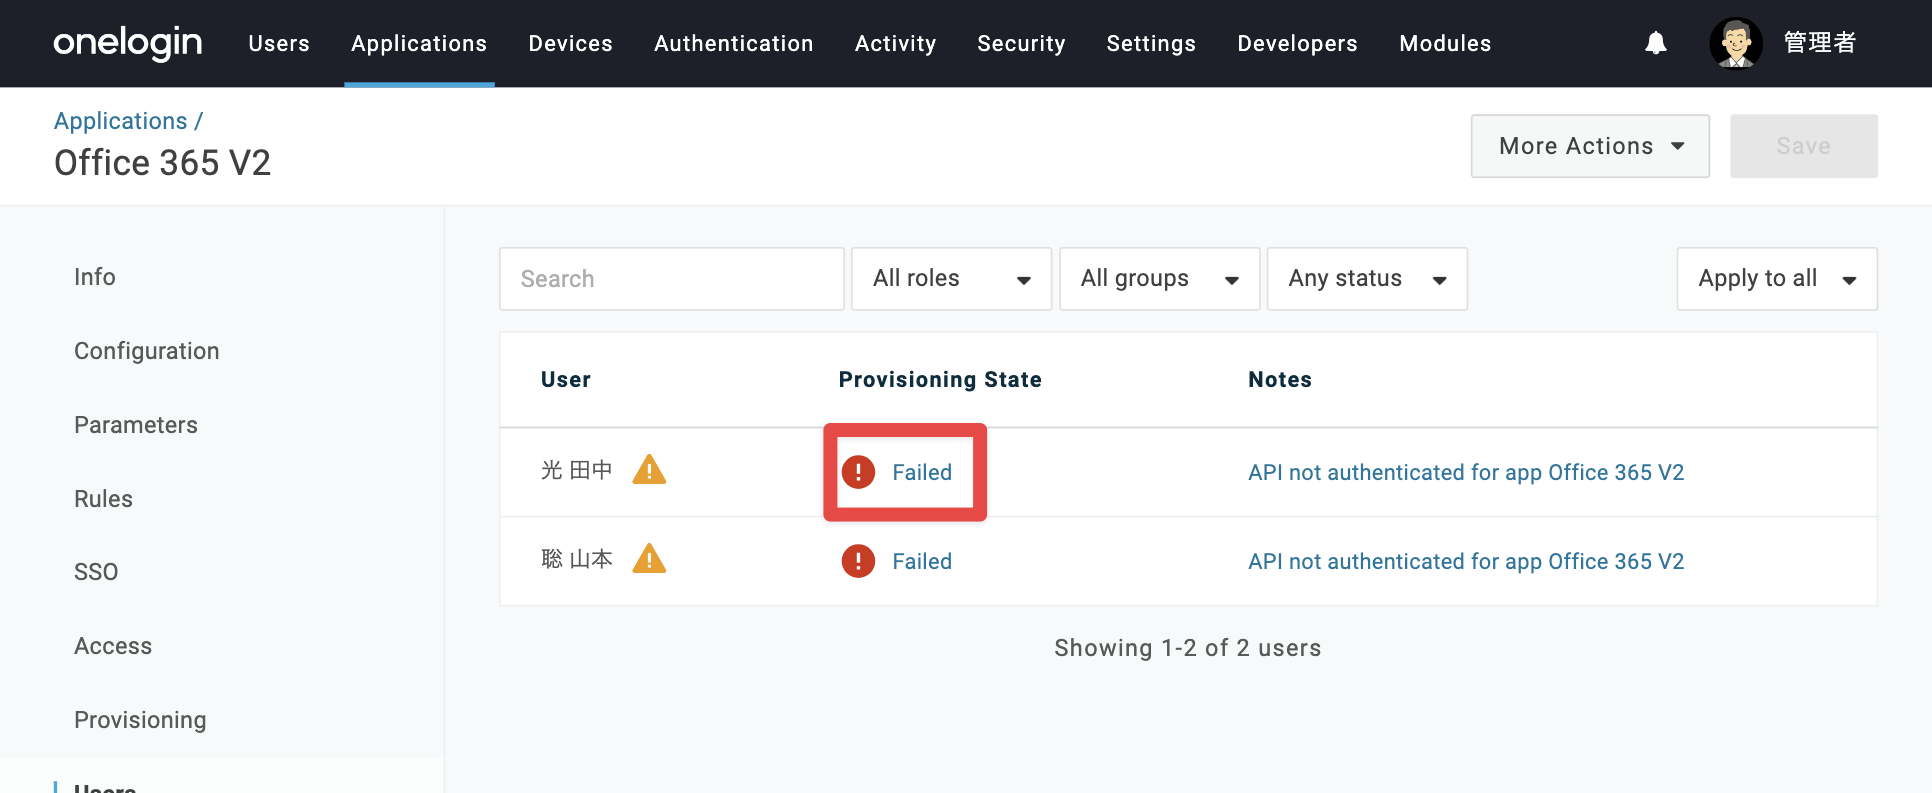Open the Security menu

1021,43
